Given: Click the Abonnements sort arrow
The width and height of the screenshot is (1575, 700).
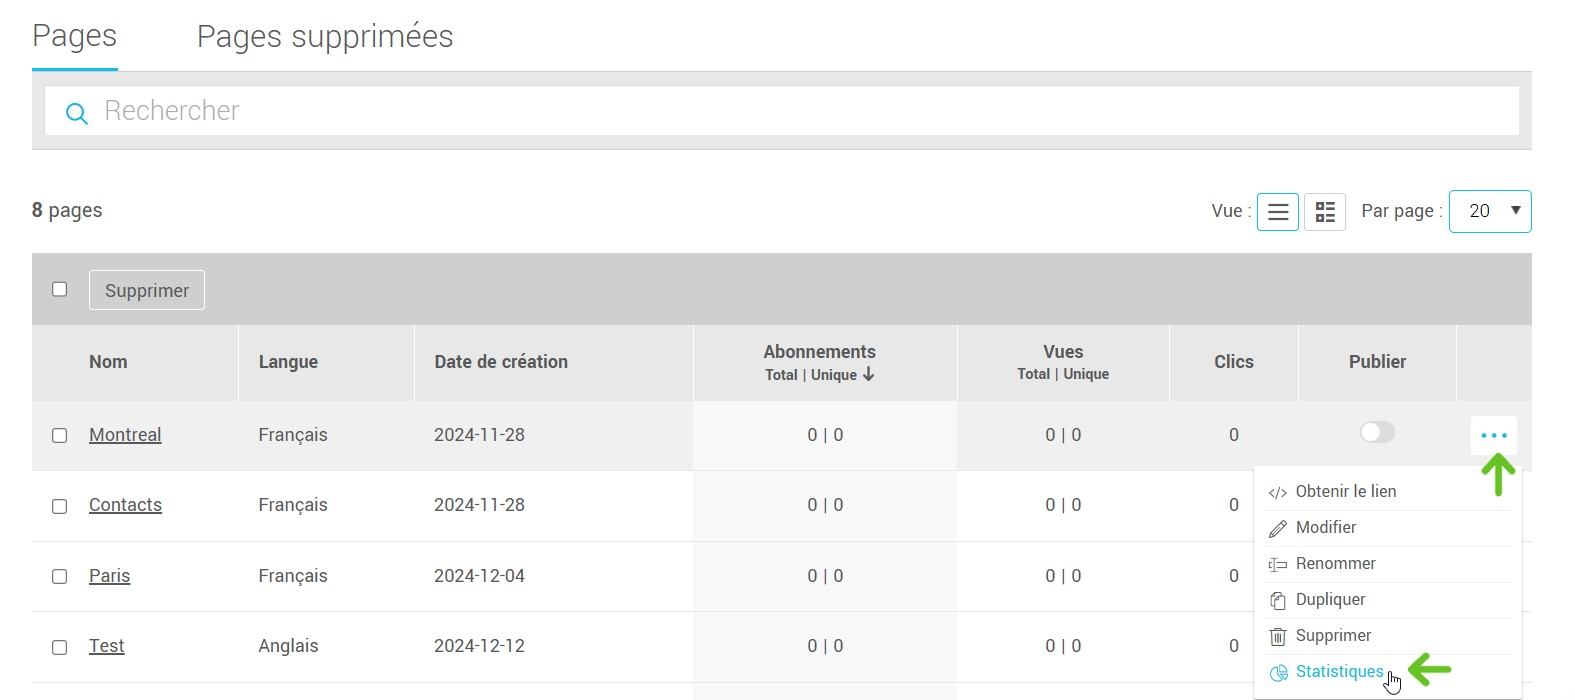Looking at the screenshot, I should [x=868, y=374].
